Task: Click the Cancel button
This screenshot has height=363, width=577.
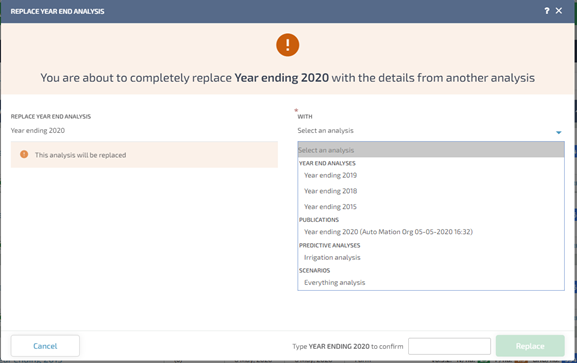Action: click(x=45, y=346)
